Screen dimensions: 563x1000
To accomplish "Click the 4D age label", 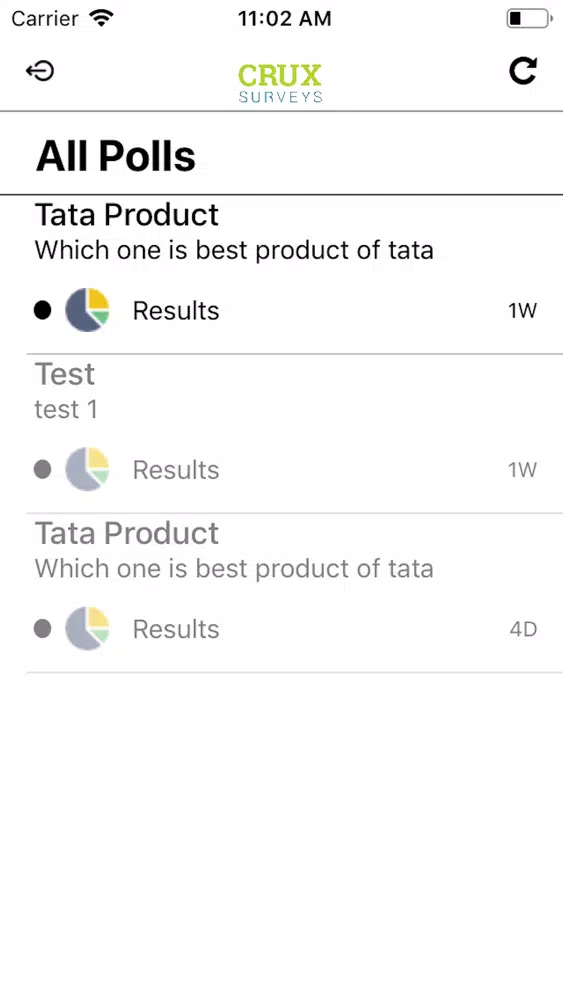I will pyautogui.click(x=523, y=629).
